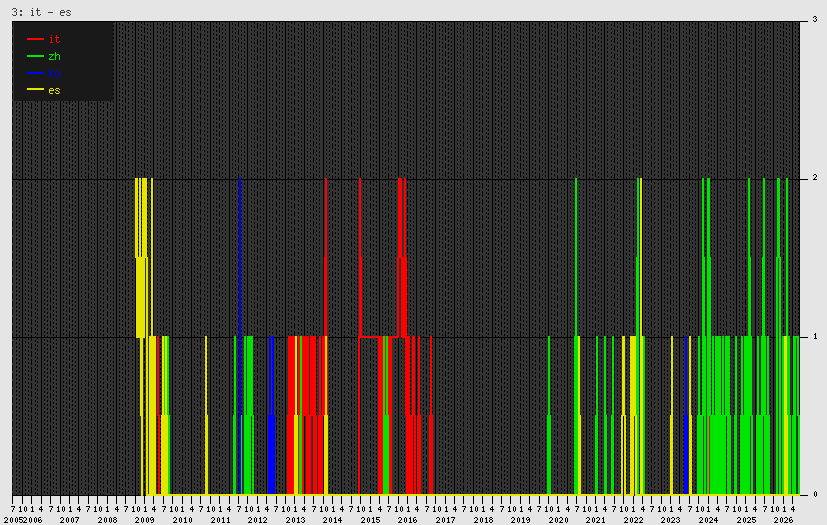Click the 2024 year label
Image resolution: width=827 pixels, height=525 pixels.
click(x=708, y=520)
